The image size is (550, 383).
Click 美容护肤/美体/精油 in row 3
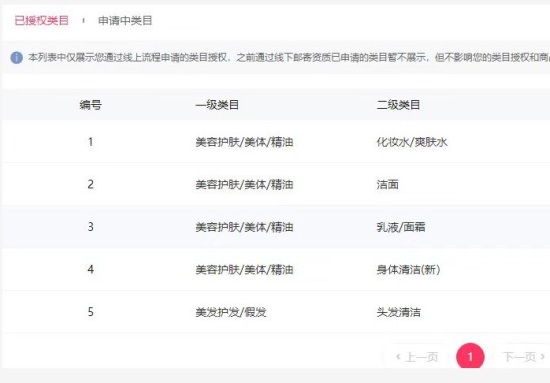point(244,227)
